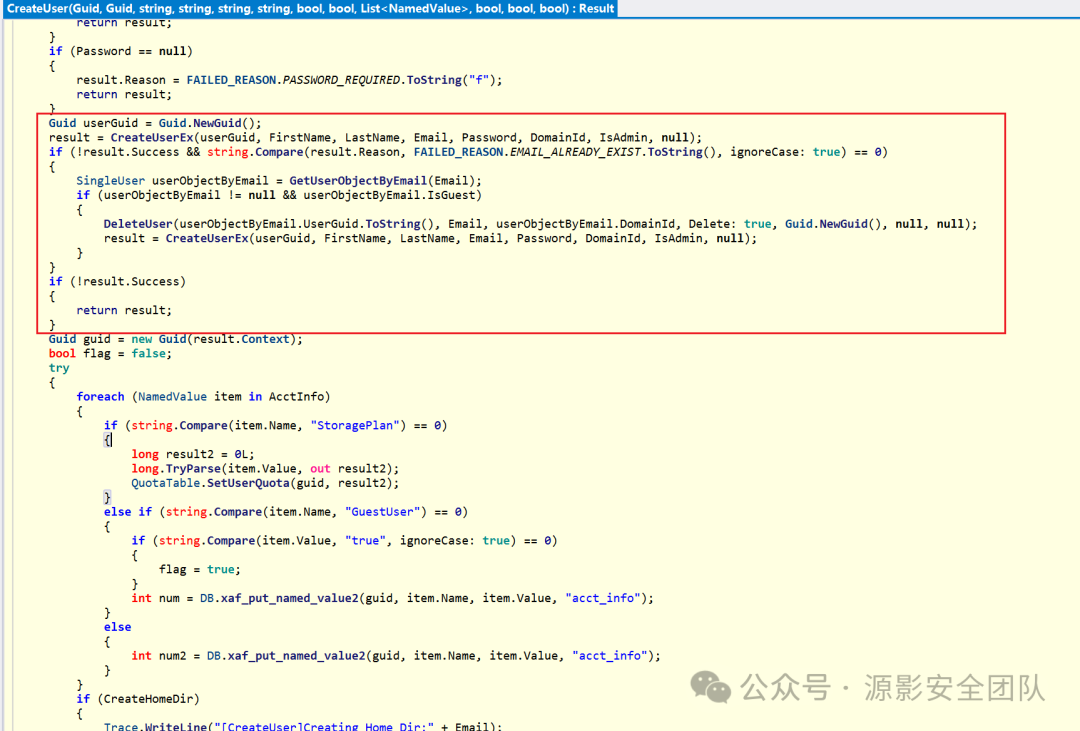
Task: Click the "GuestUser" string literal
Action: click(382, 512)
